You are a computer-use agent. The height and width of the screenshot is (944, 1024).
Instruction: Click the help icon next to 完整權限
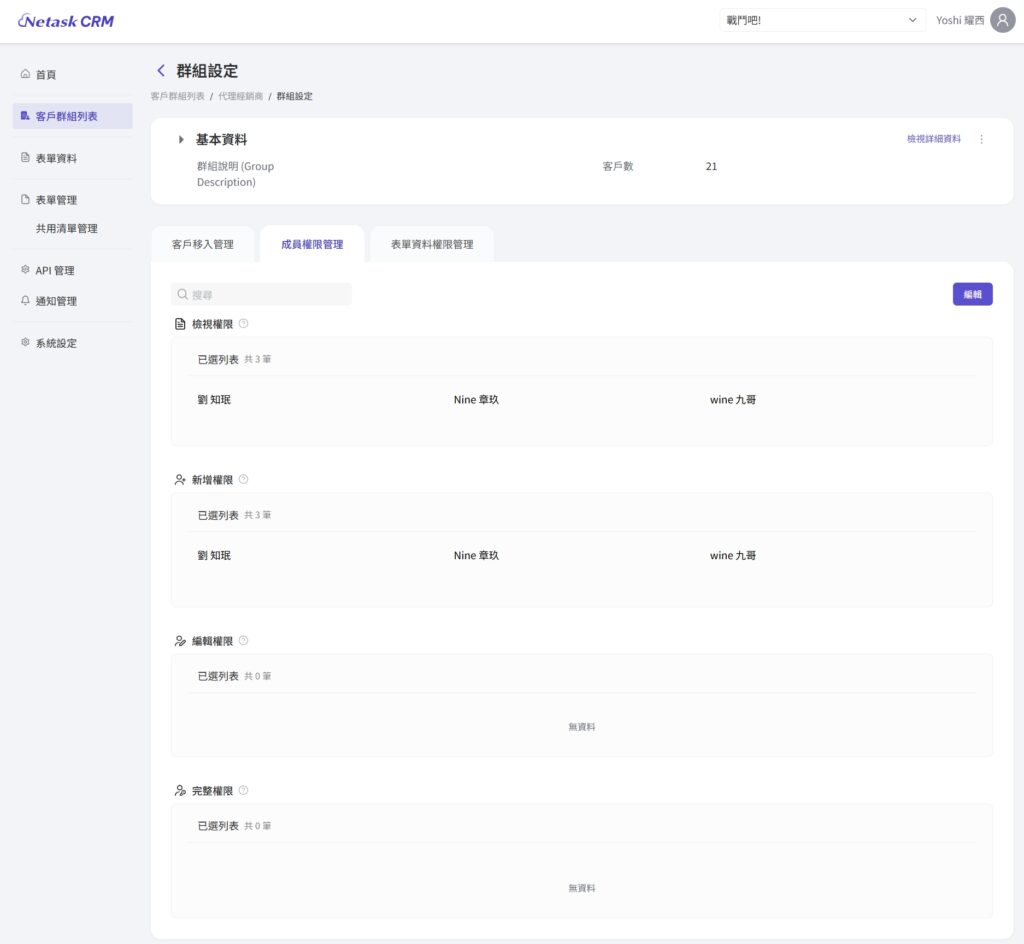point(244,791)
